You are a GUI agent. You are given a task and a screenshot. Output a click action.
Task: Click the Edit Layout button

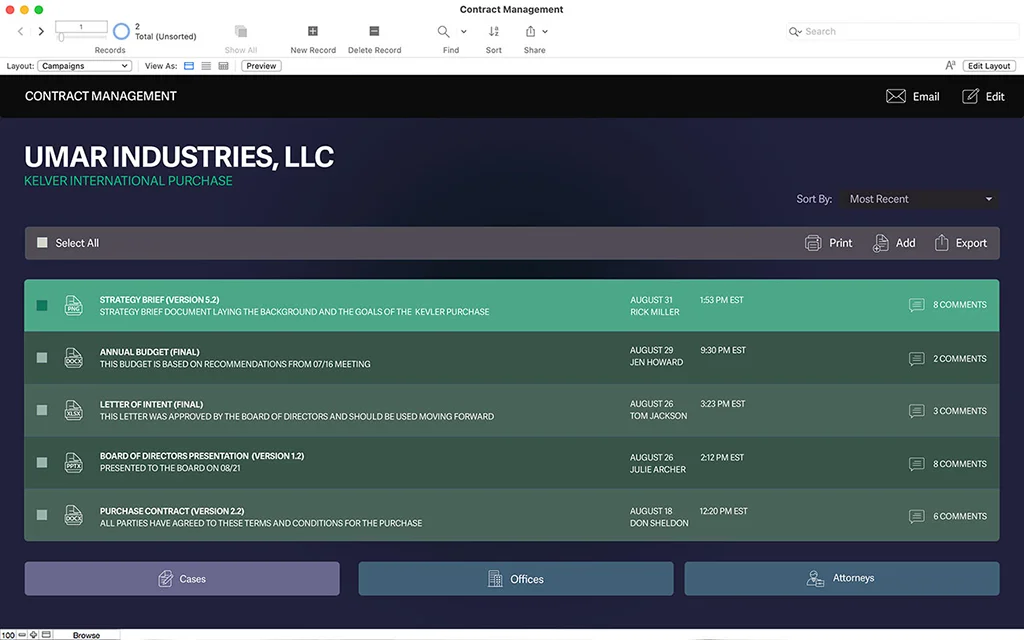[x=989, y=66]
